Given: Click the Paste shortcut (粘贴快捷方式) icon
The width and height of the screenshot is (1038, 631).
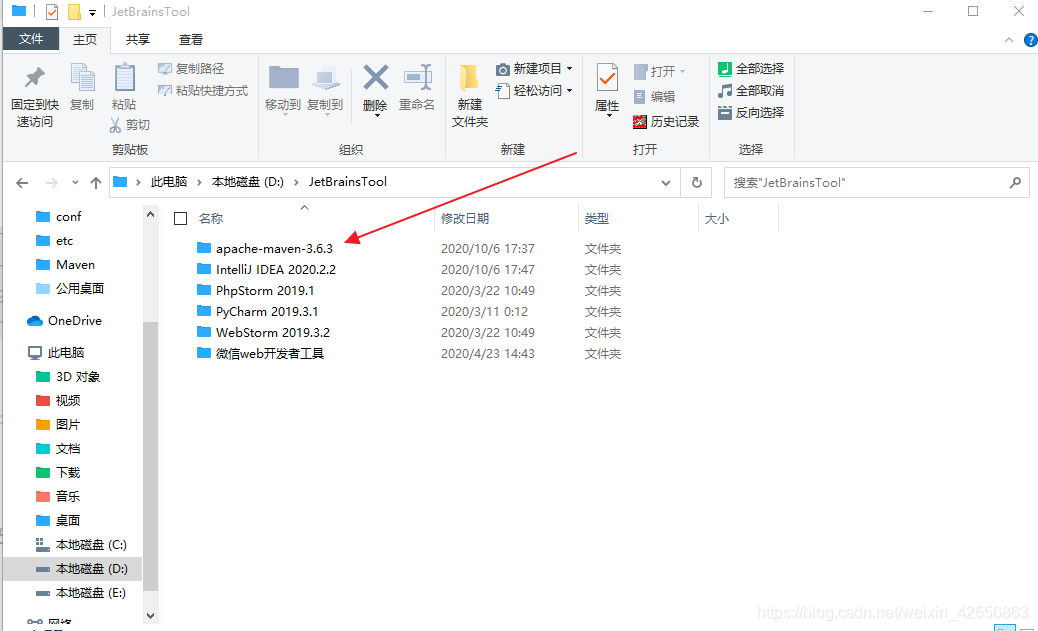Looking at the screenshot, I should (x=165, y=90).
